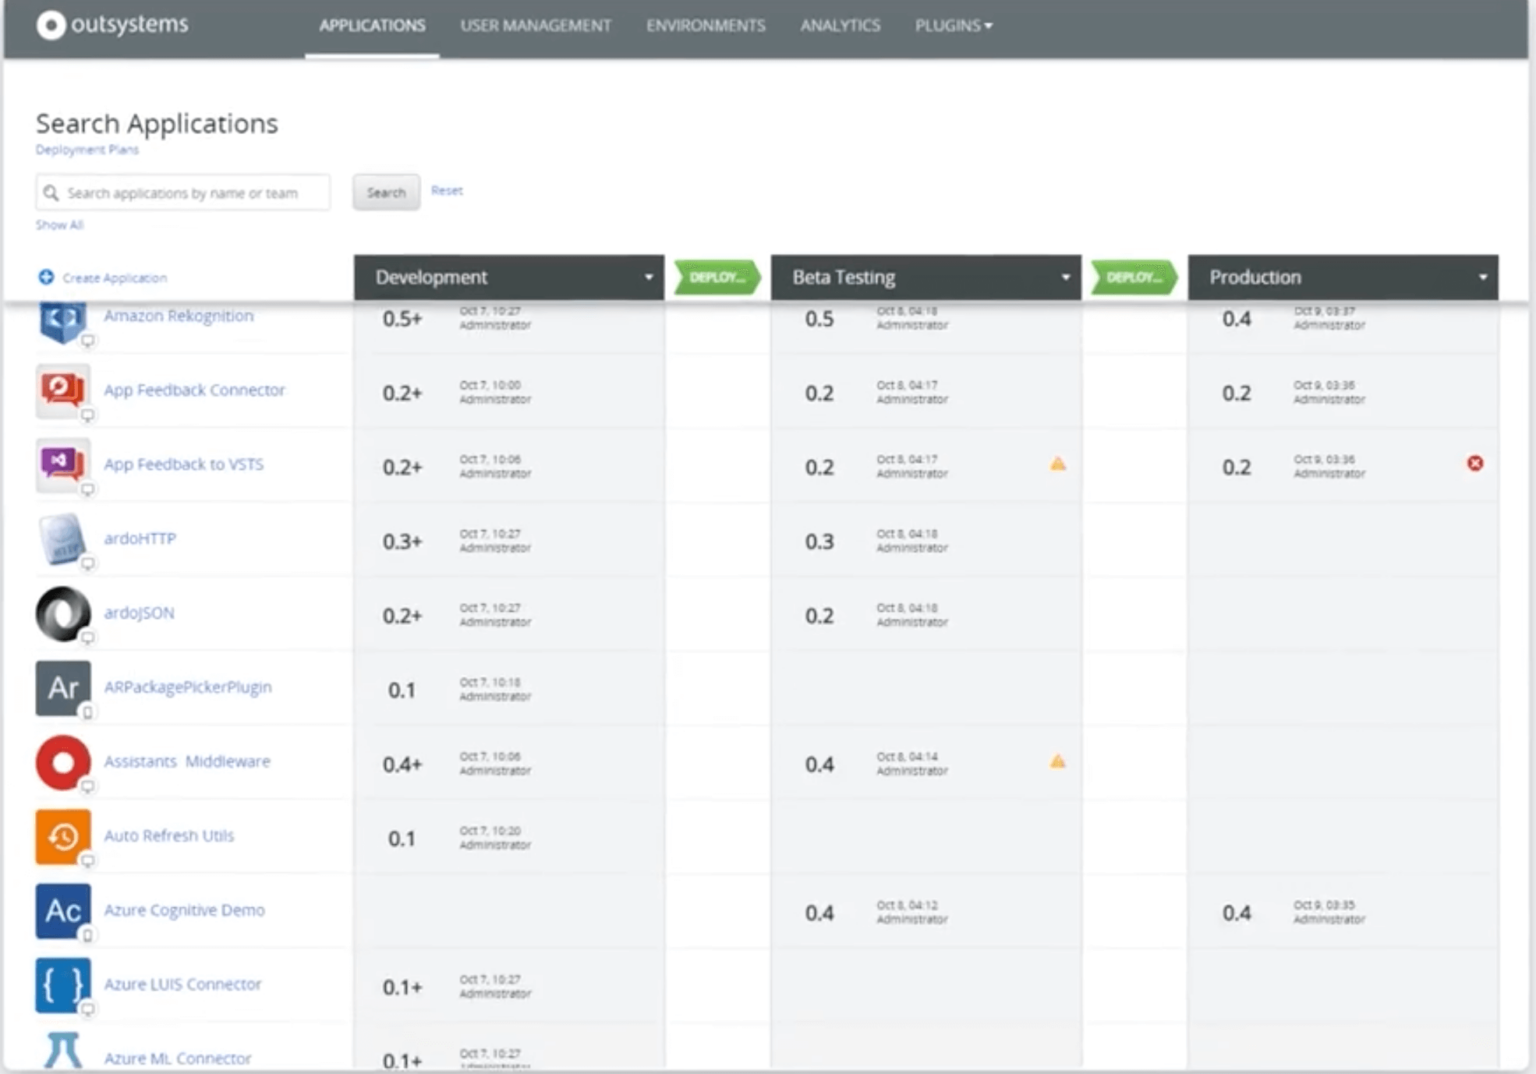Switch to the User Management tab
Viewport: 1536px width, 1074px height.
(x=535, y=26)
